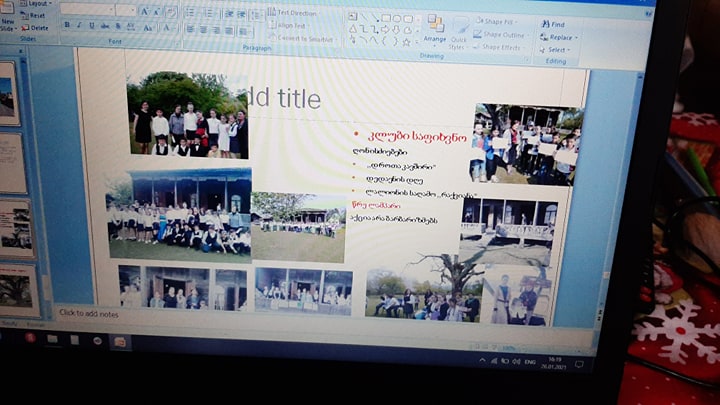Select the Rectangle shape

pyautogui.click(x=386, y=18)
